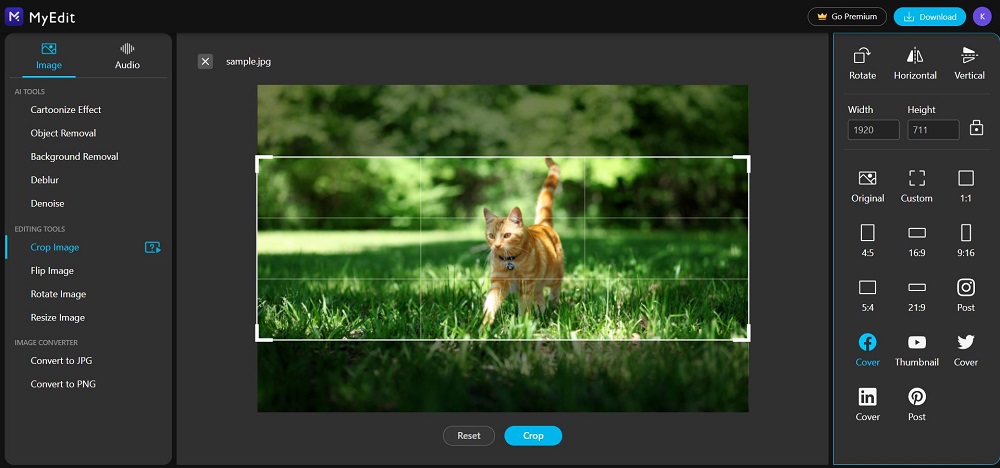Image resolution: width=1000 pixels, height=468 pixels.
Task: Toggle the aspect ratio lock icon
Action: (x=976, y=128)
